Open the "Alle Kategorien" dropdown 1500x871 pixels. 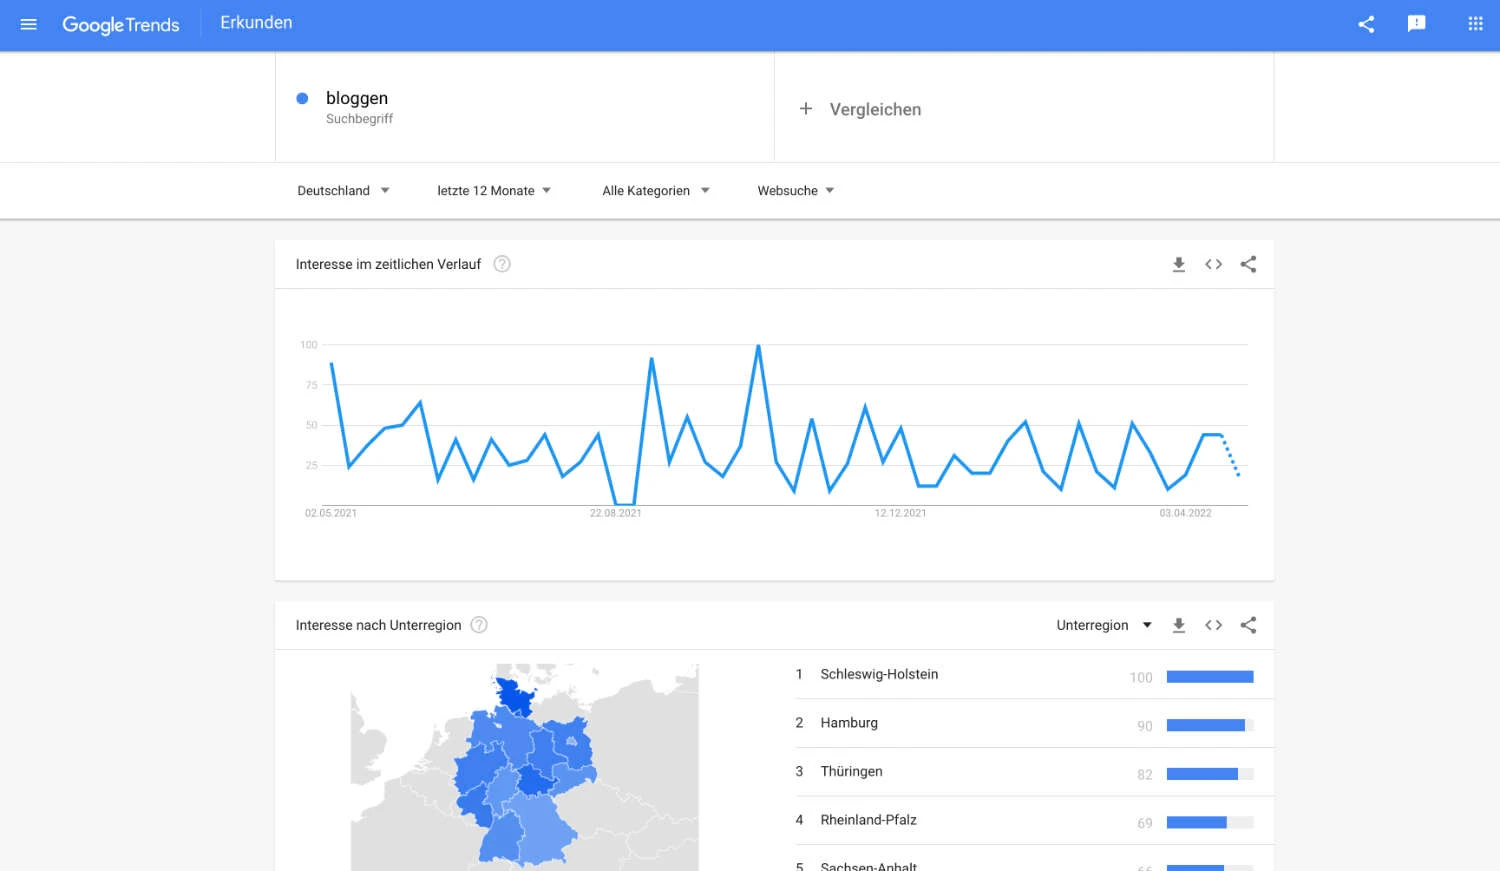click(655, 190)
